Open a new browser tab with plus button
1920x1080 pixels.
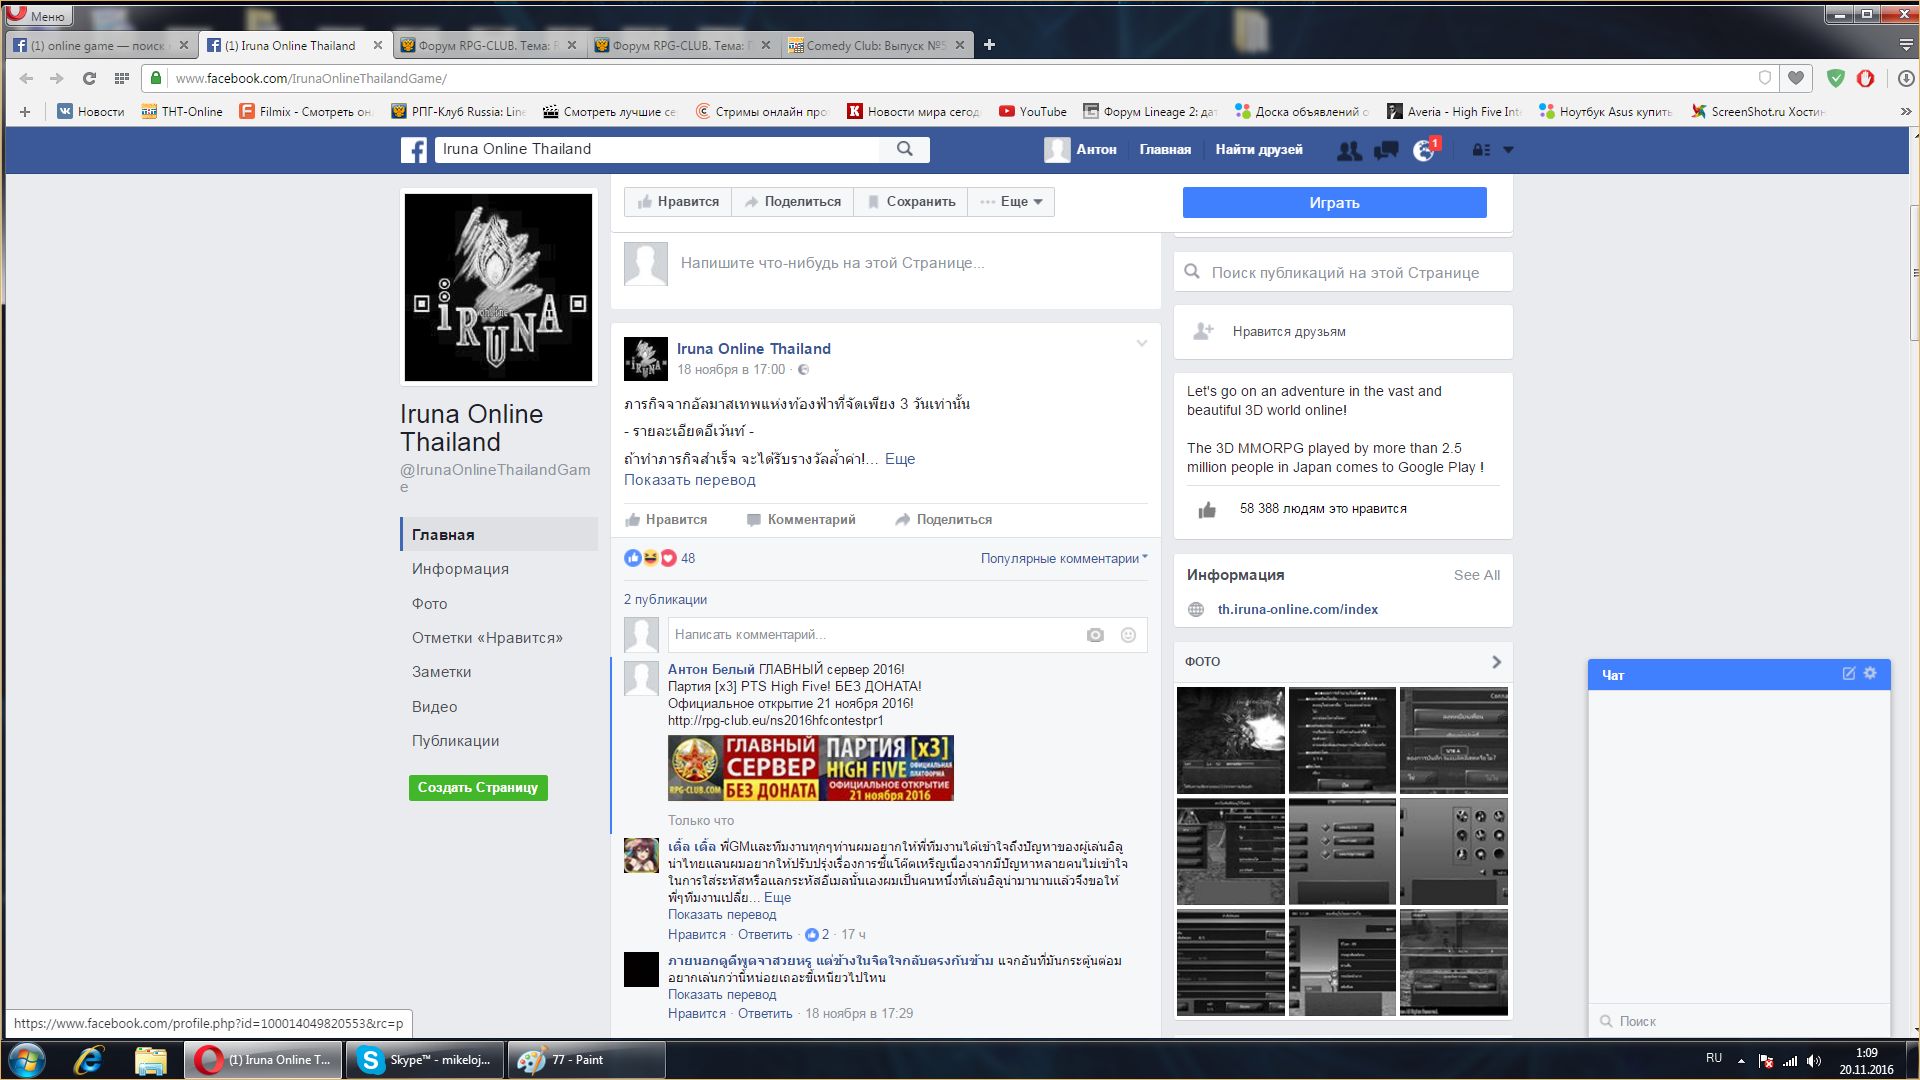989,45
